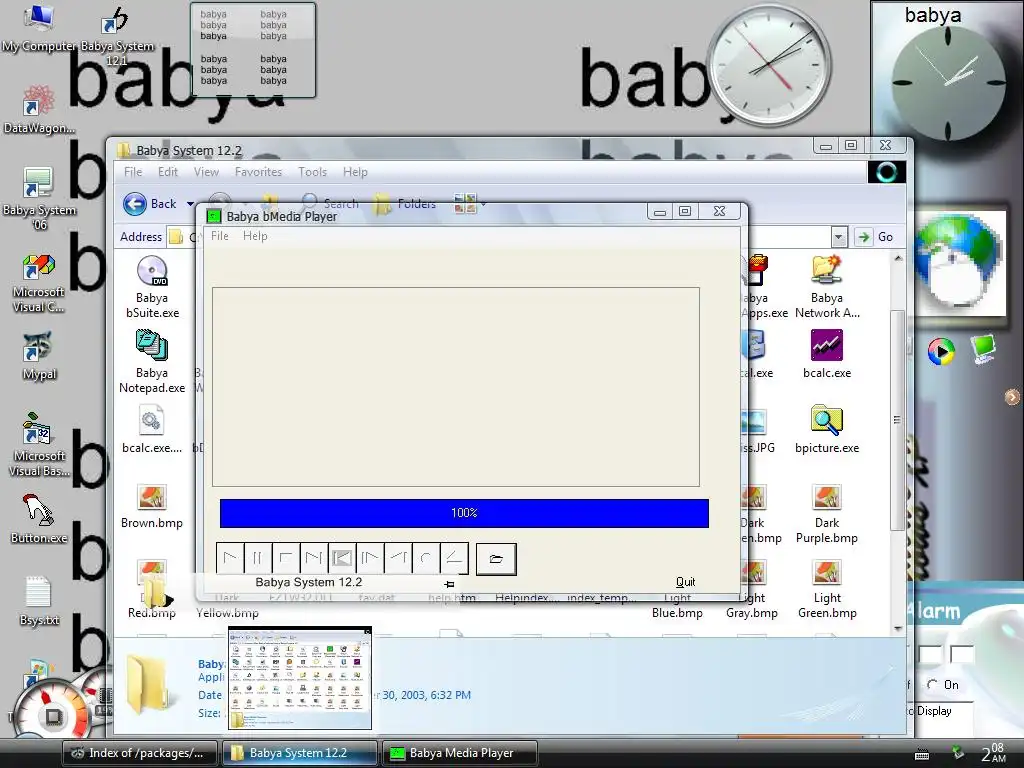The width and height of the screenshot is (1024, 768).
Task: Open the File menu in the Babya System 12.2 window
Action: click(x=133, y=172)
